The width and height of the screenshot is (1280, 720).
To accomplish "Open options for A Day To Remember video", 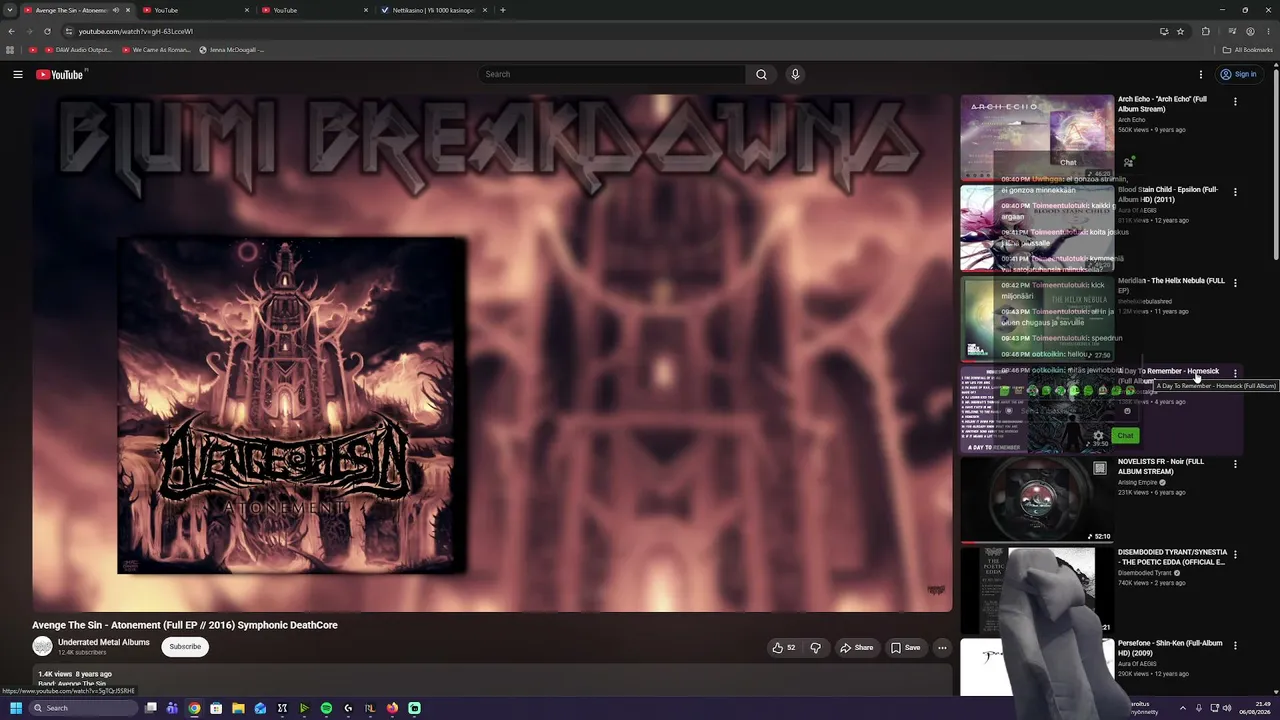I will click(1235, 373).
